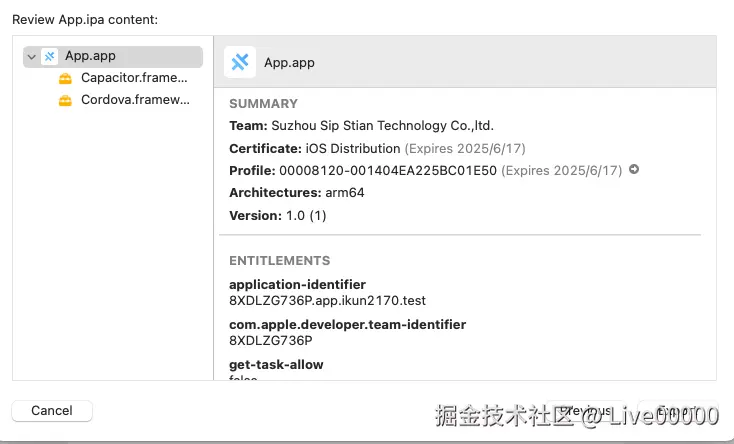Click the App.app title in the detail header

coord(289,63)
